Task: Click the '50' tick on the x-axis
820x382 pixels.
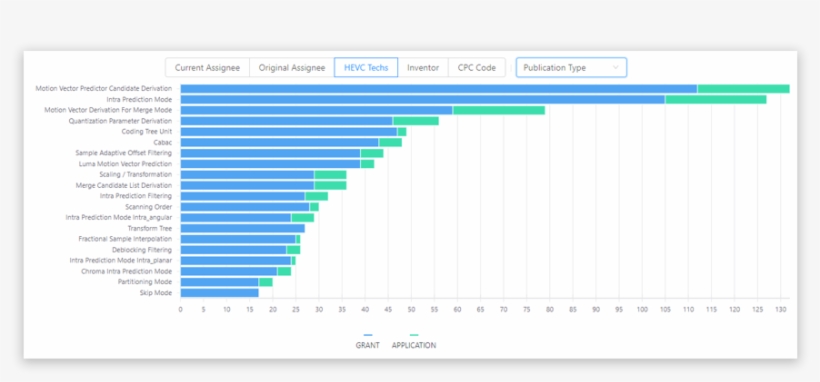Action: pos(411,309)
